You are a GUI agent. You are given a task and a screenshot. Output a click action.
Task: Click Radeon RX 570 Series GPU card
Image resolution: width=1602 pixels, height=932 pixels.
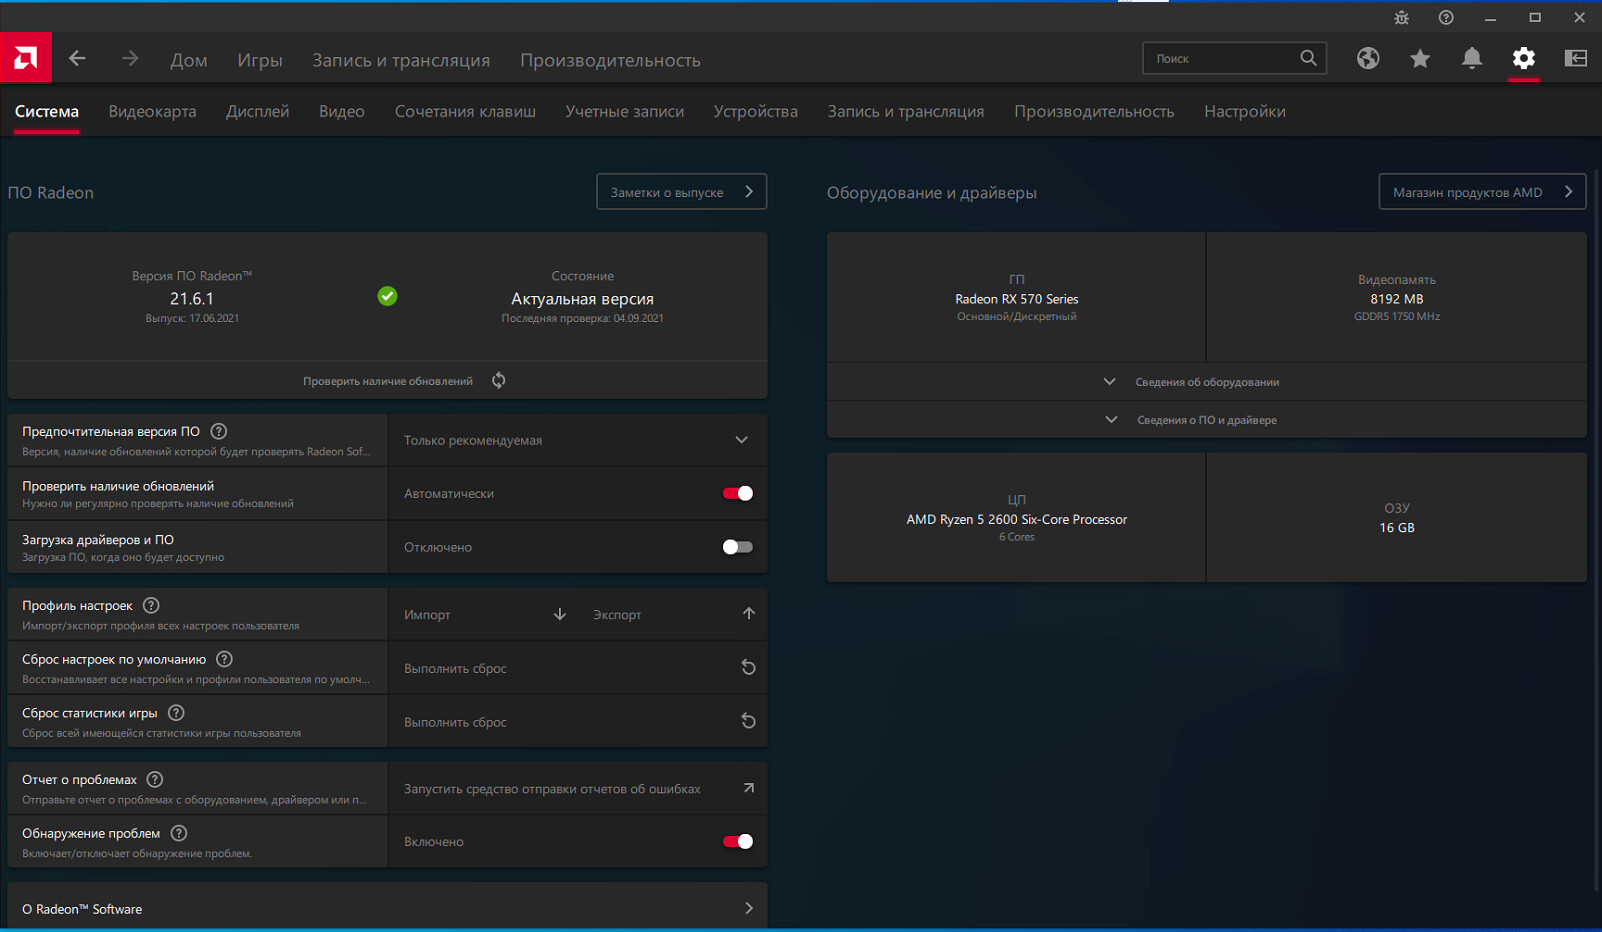coord(1016,297)
